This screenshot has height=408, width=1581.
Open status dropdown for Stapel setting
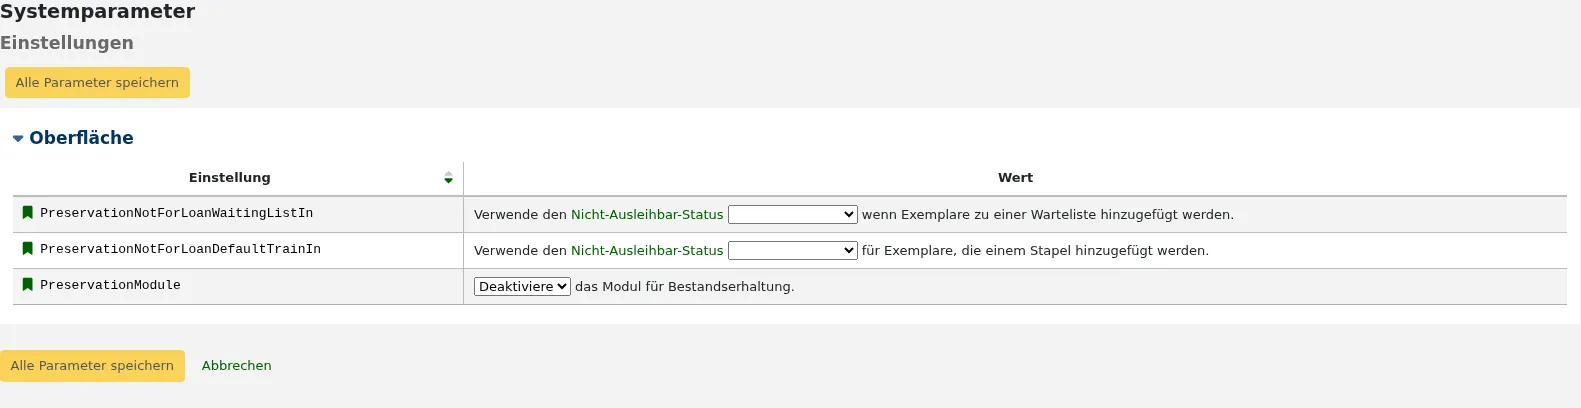(x=792, y=251)
